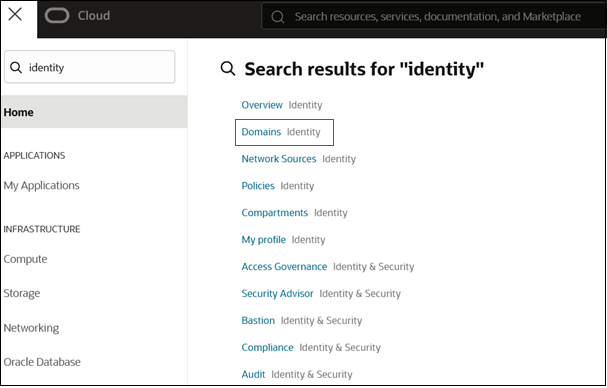Click the magnifier icon in the top search bar
Viewport: 607px width, 388px height.
pos(278,17)
